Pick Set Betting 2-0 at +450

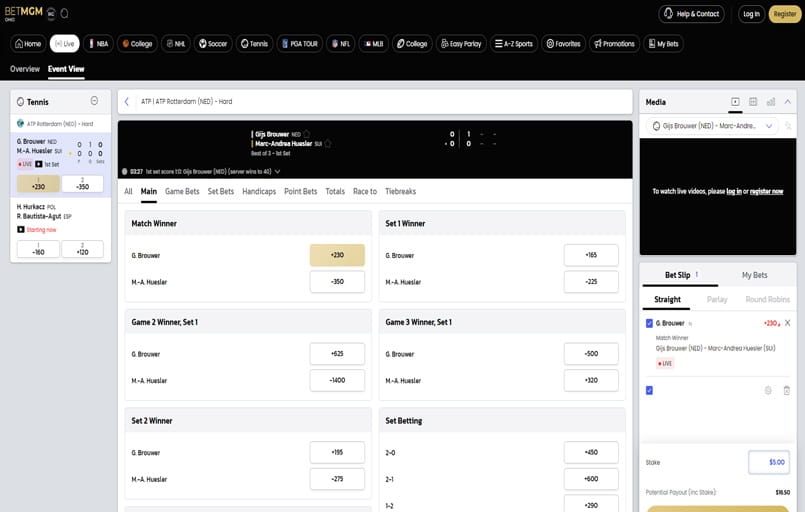(x=591, y=452)
